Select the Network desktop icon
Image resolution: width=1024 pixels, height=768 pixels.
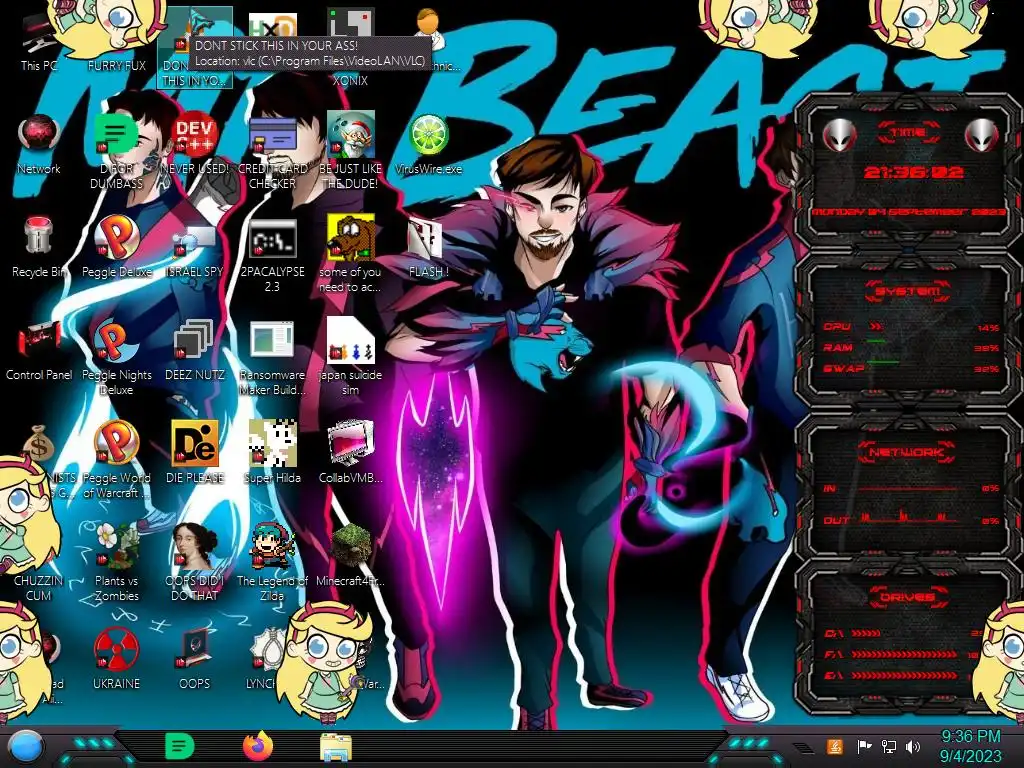coord(39,145)
